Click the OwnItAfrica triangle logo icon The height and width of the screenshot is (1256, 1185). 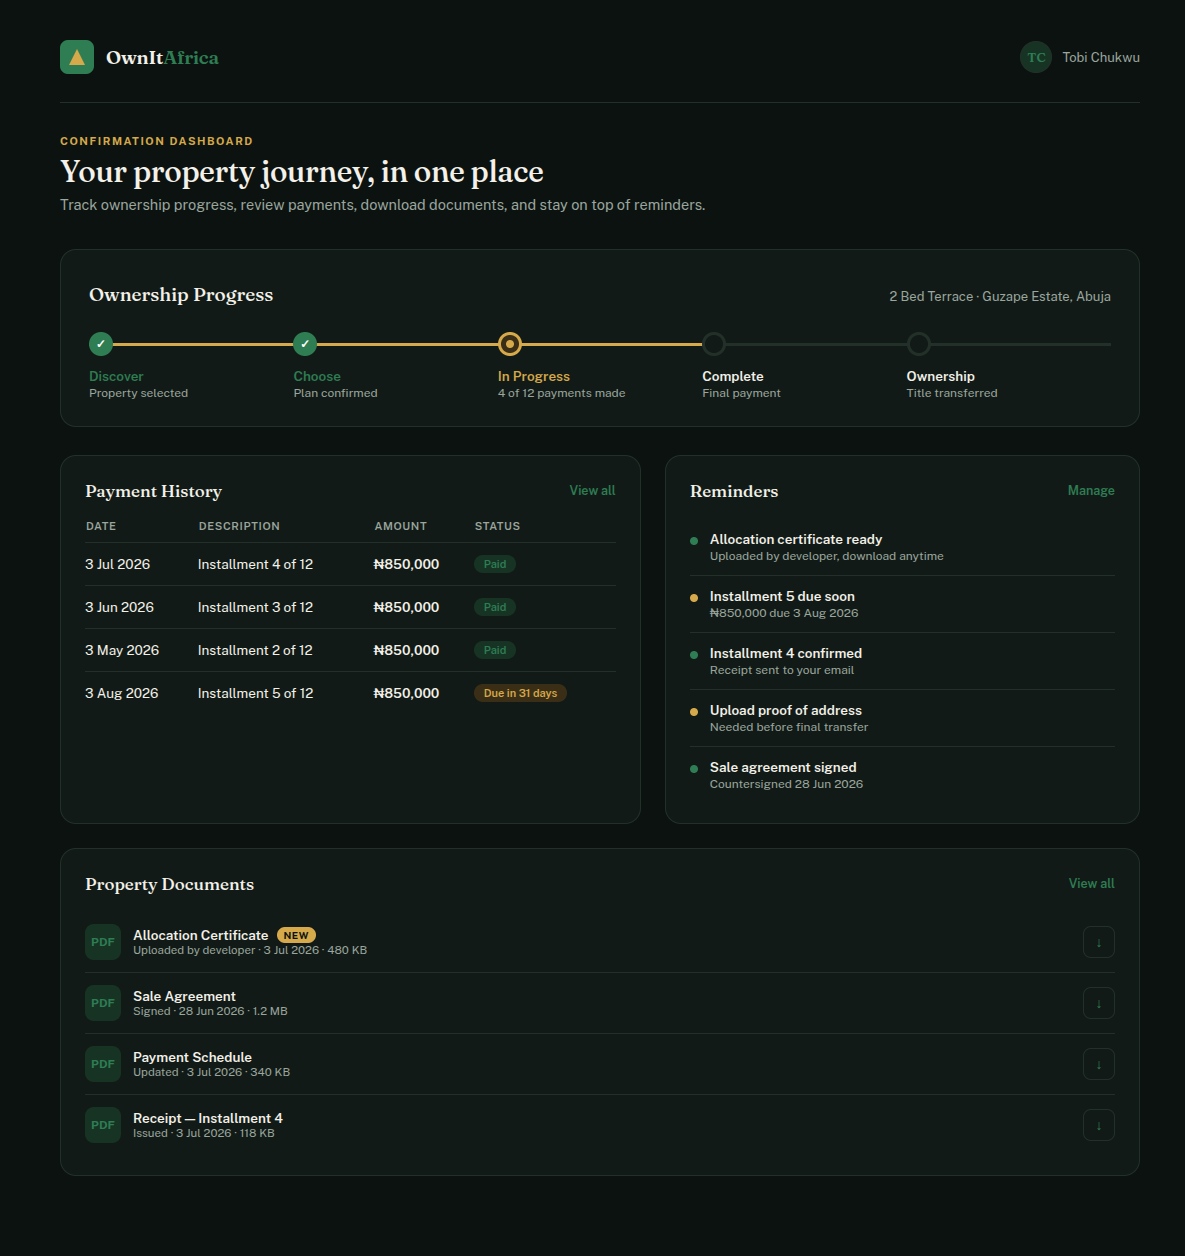tap(77, 57)
